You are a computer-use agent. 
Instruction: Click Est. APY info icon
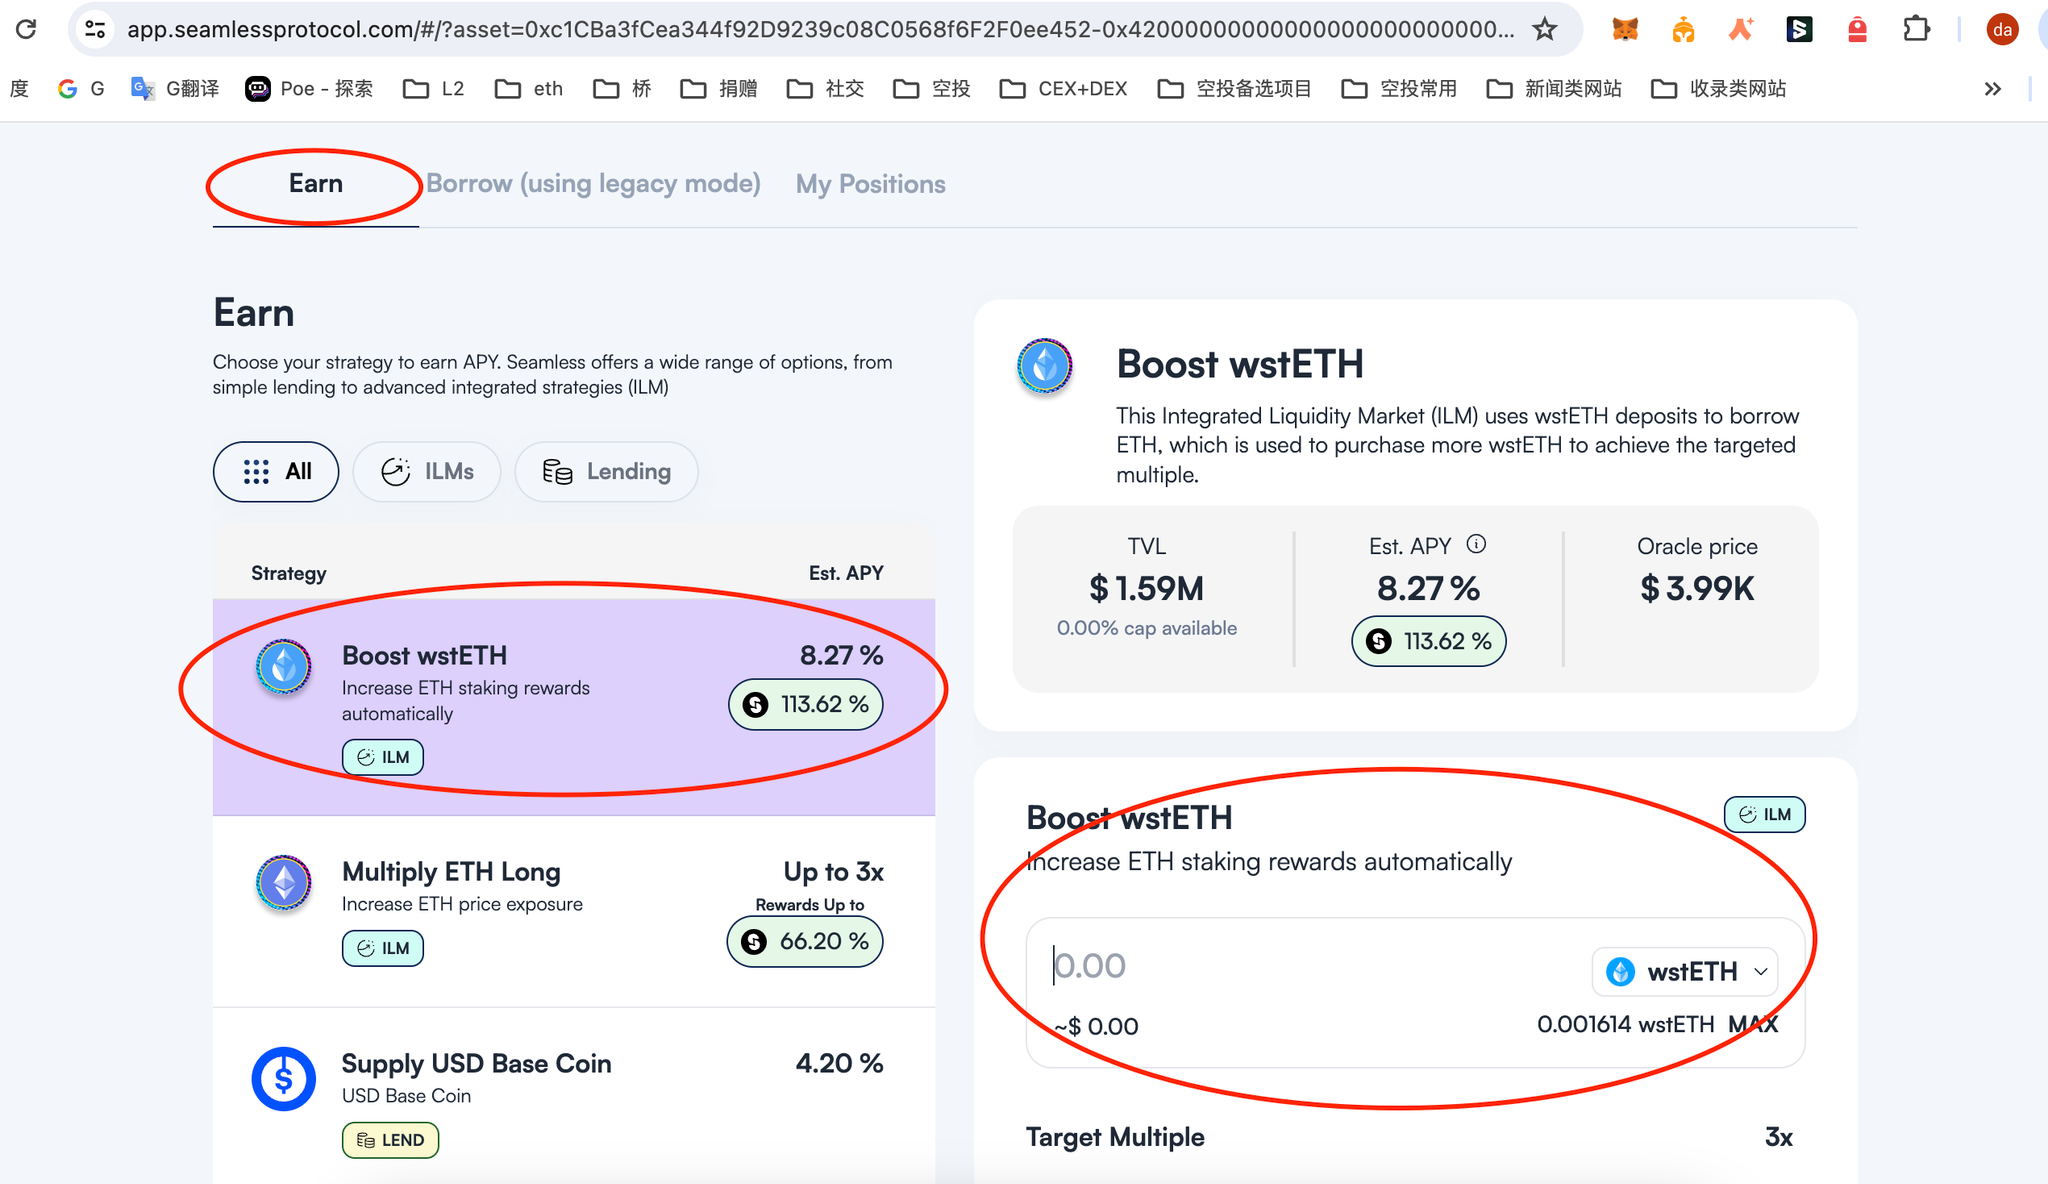pyautogui.click(x=1476, y=544)
